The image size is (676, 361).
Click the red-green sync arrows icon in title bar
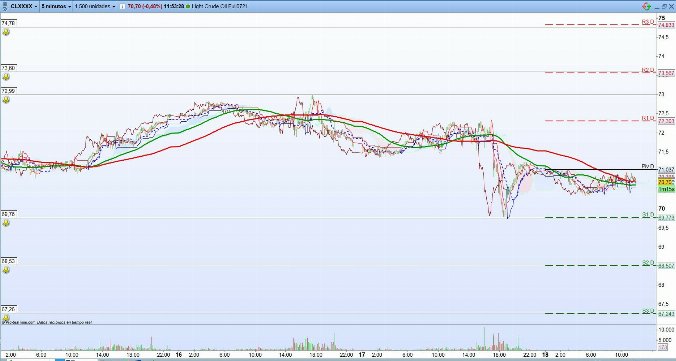coord(646,6)
